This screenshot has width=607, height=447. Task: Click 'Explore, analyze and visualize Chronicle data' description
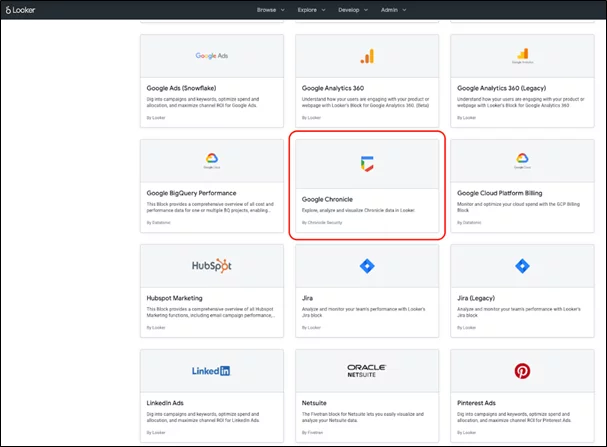[x=358, y=210]
